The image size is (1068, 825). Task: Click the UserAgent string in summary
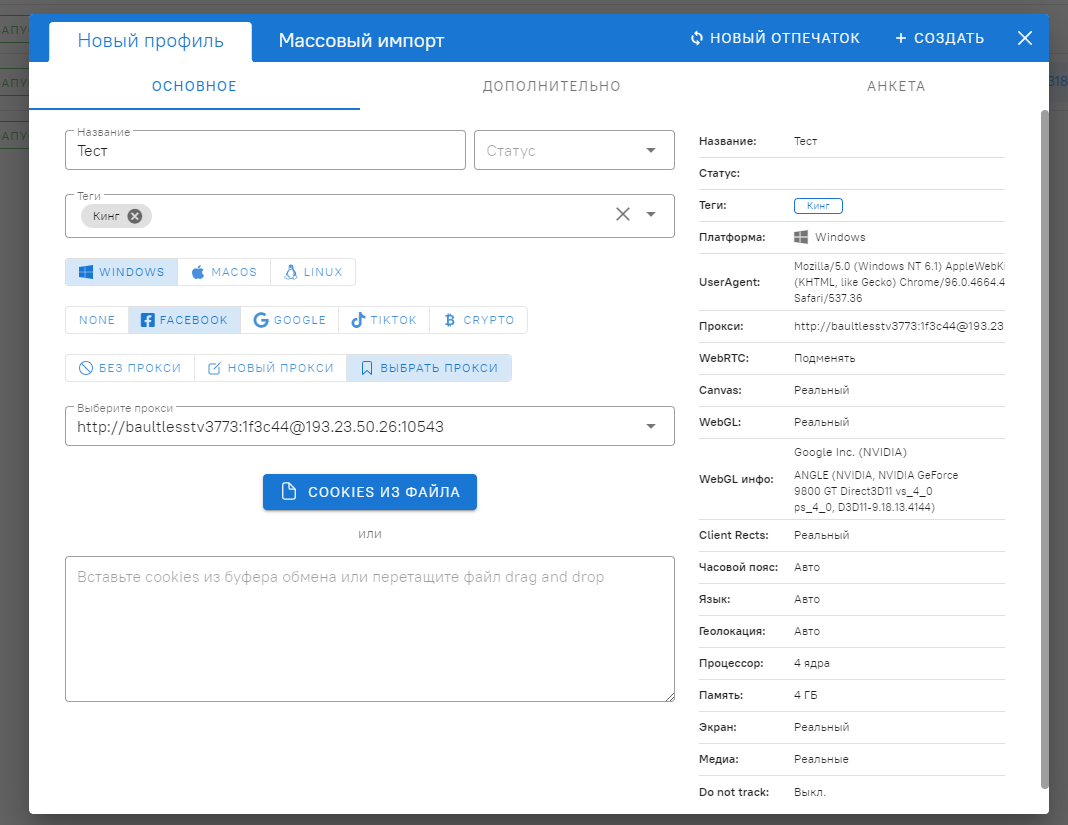[899, 282]
